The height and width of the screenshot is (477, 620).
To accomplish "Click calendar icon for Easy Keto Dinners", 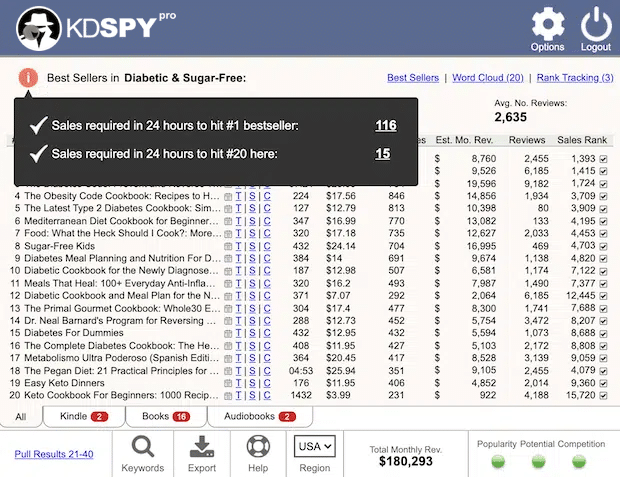I will click(x=228, y=383).
